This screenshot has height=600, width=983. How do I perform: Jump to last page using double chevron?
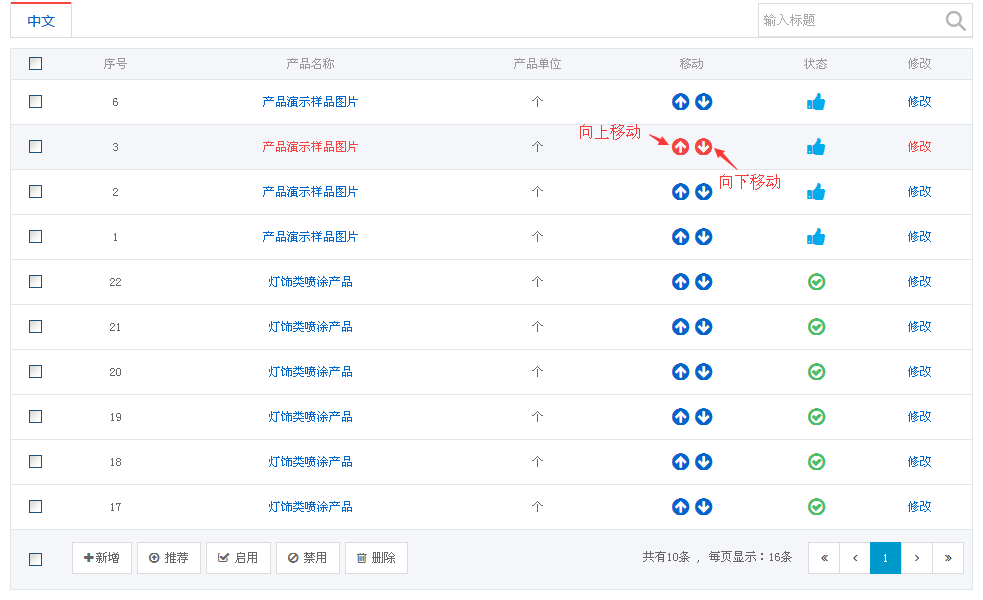[947, 558]
